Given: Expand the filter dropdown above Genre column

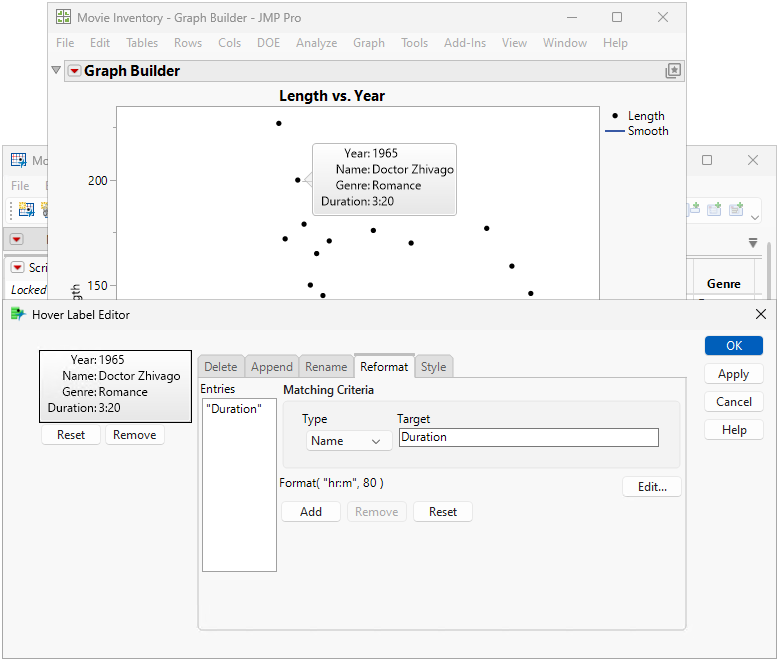Looking at the screenshot, I should (753, 243).
